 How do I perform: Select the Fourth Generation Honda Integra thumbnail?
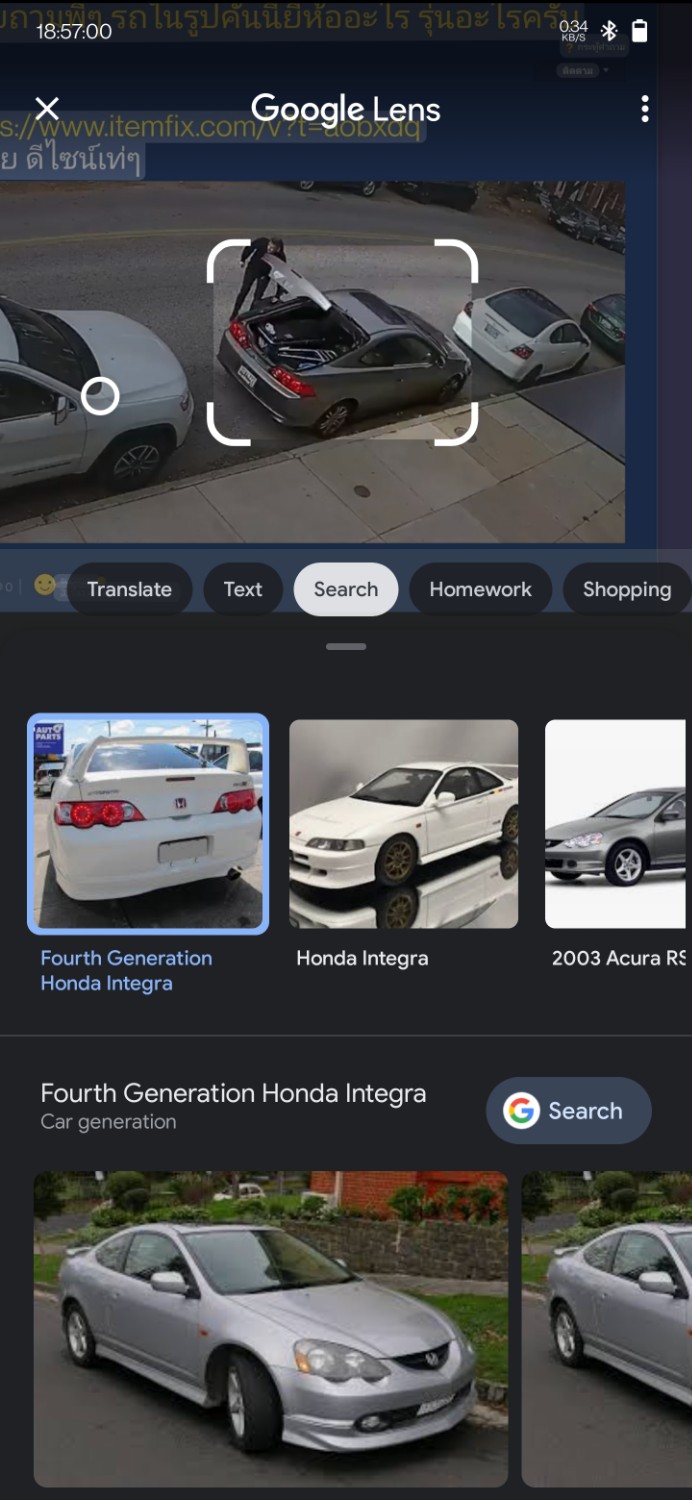[148, 824]
